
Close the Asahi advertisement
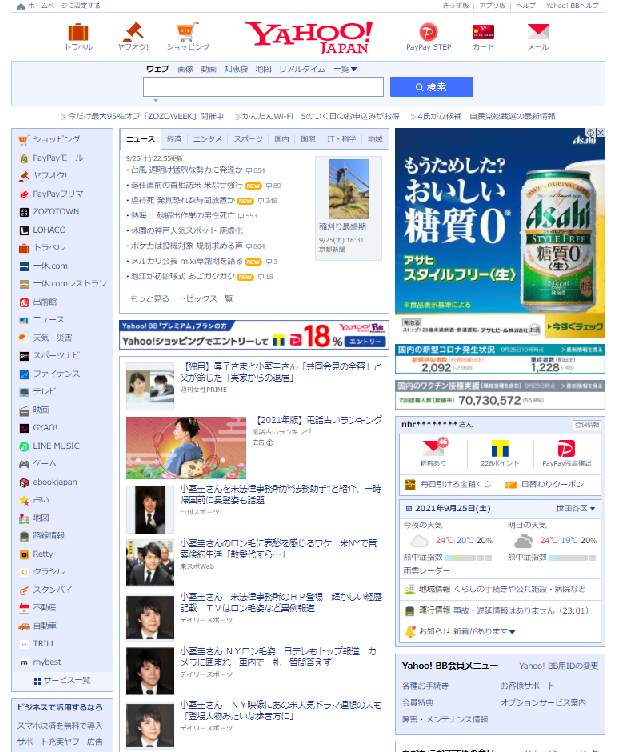tap(600, 132)
